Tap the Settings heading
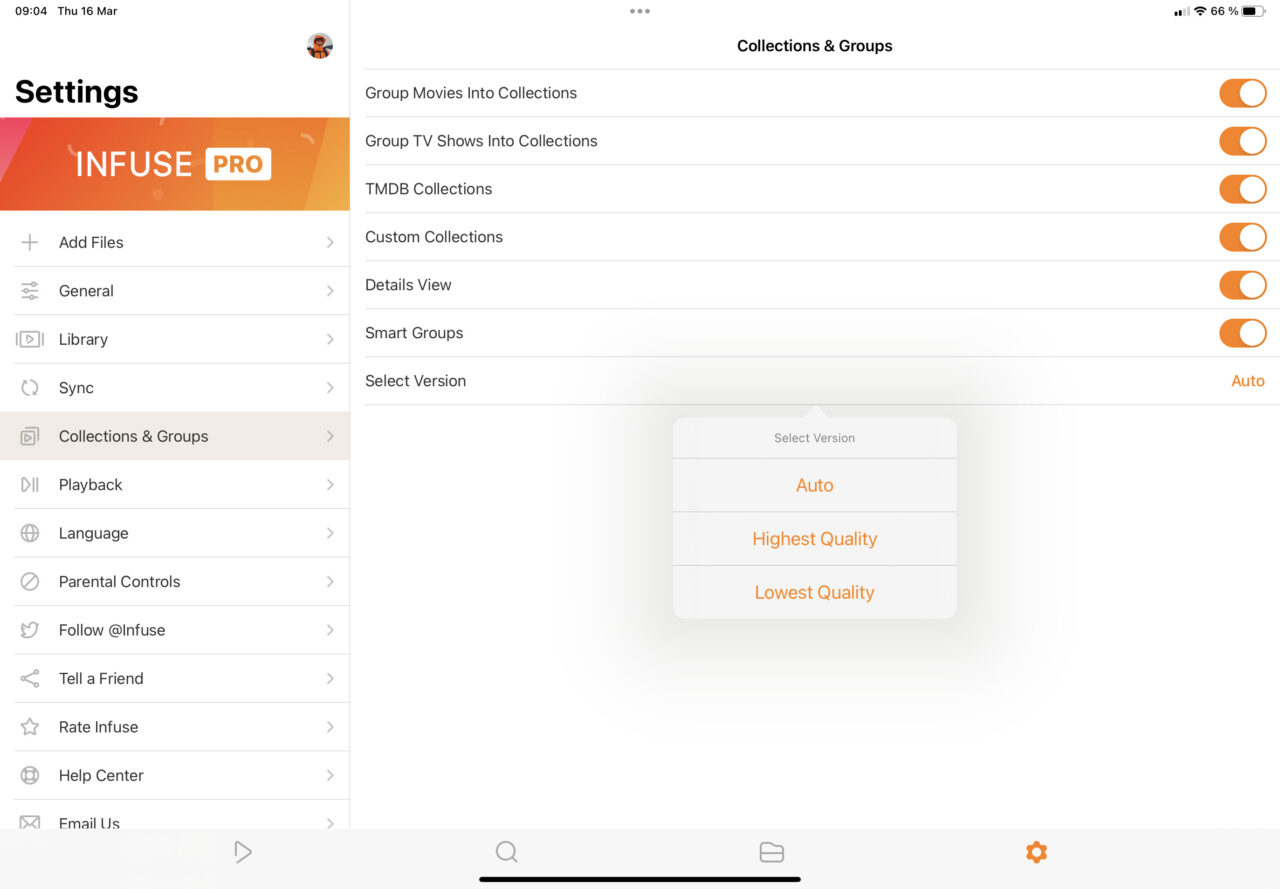Screen dimensions: 1280x889 (77, 92)
